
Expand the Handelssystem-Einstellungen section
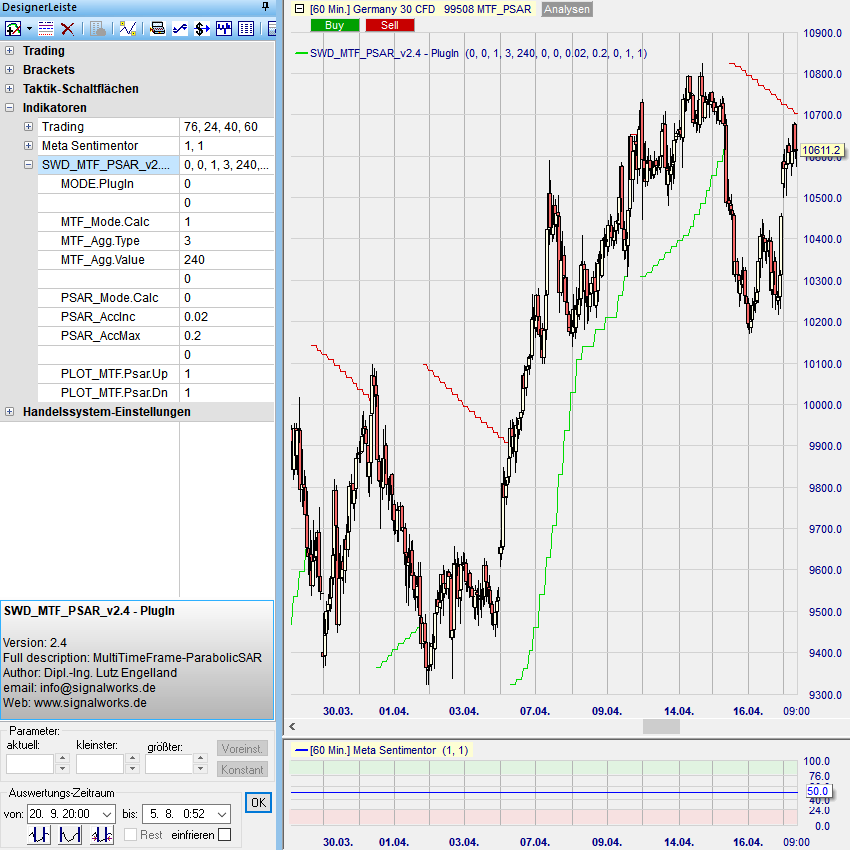(x=9, y=412)
